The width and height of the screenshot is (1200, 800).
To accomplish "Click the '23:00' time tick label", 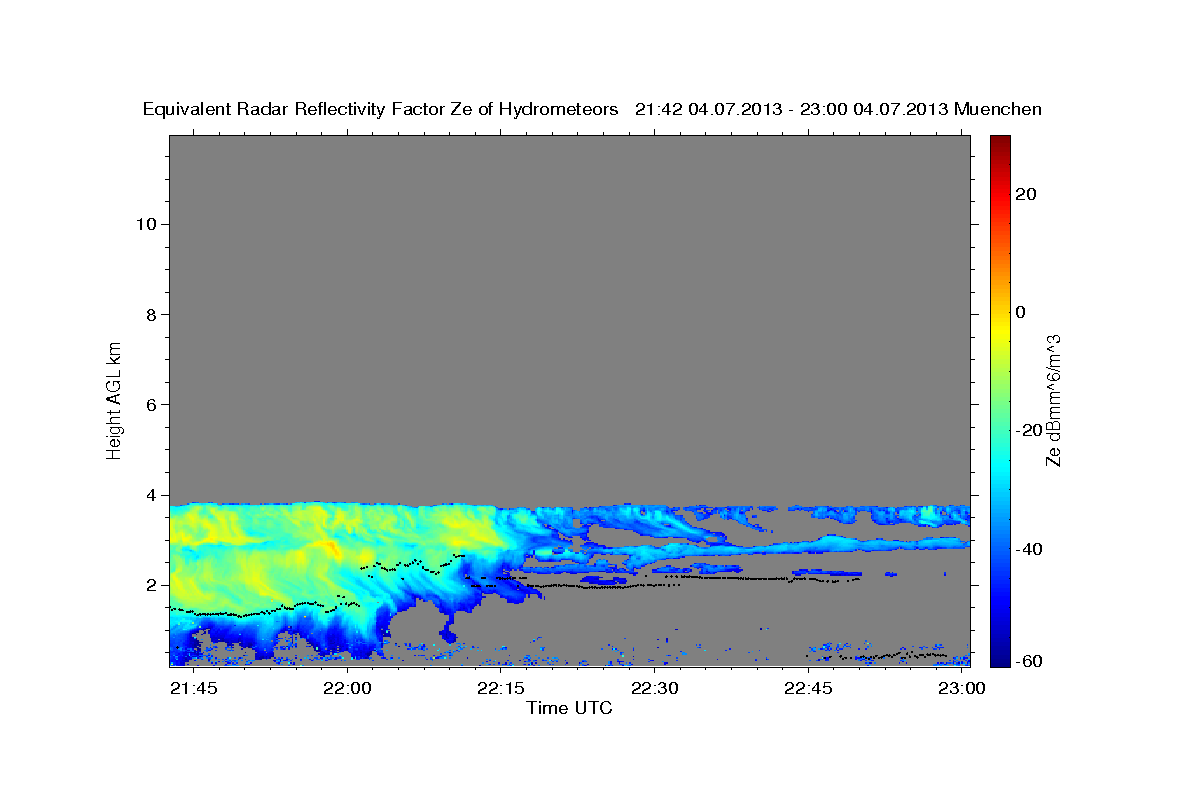I will [962, 688].
